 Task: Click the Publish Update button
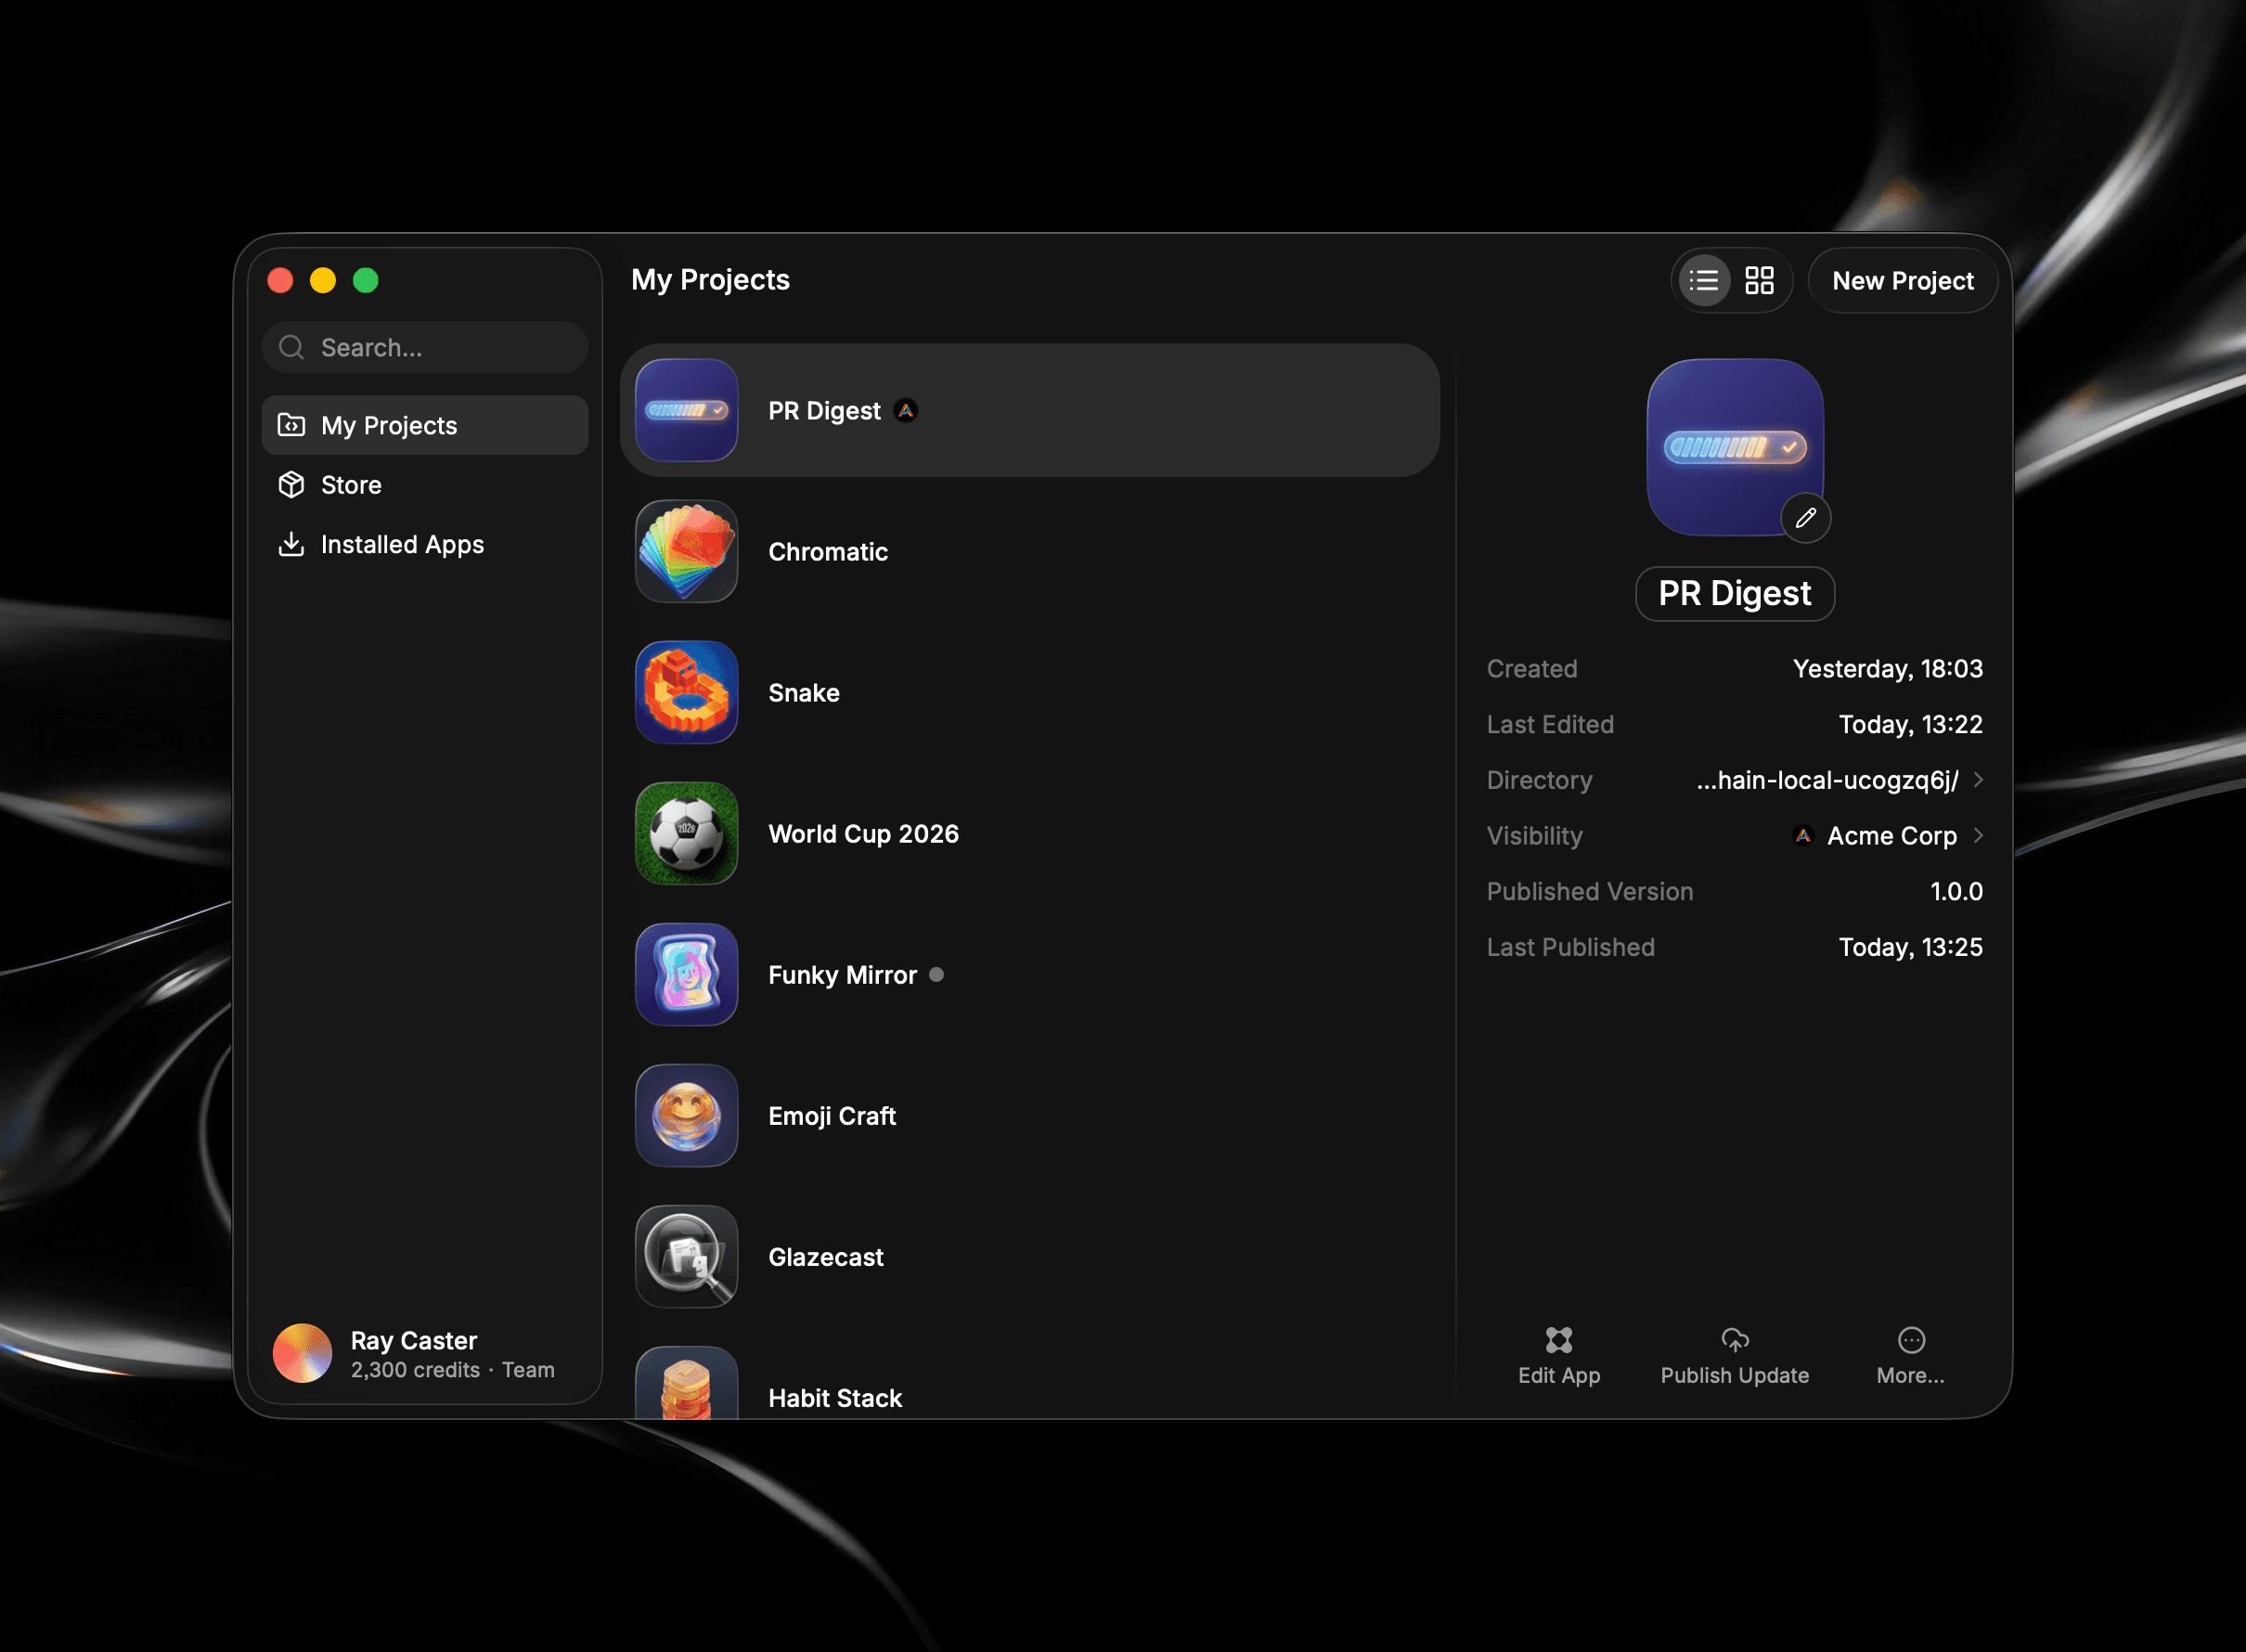[1734, 1356]
